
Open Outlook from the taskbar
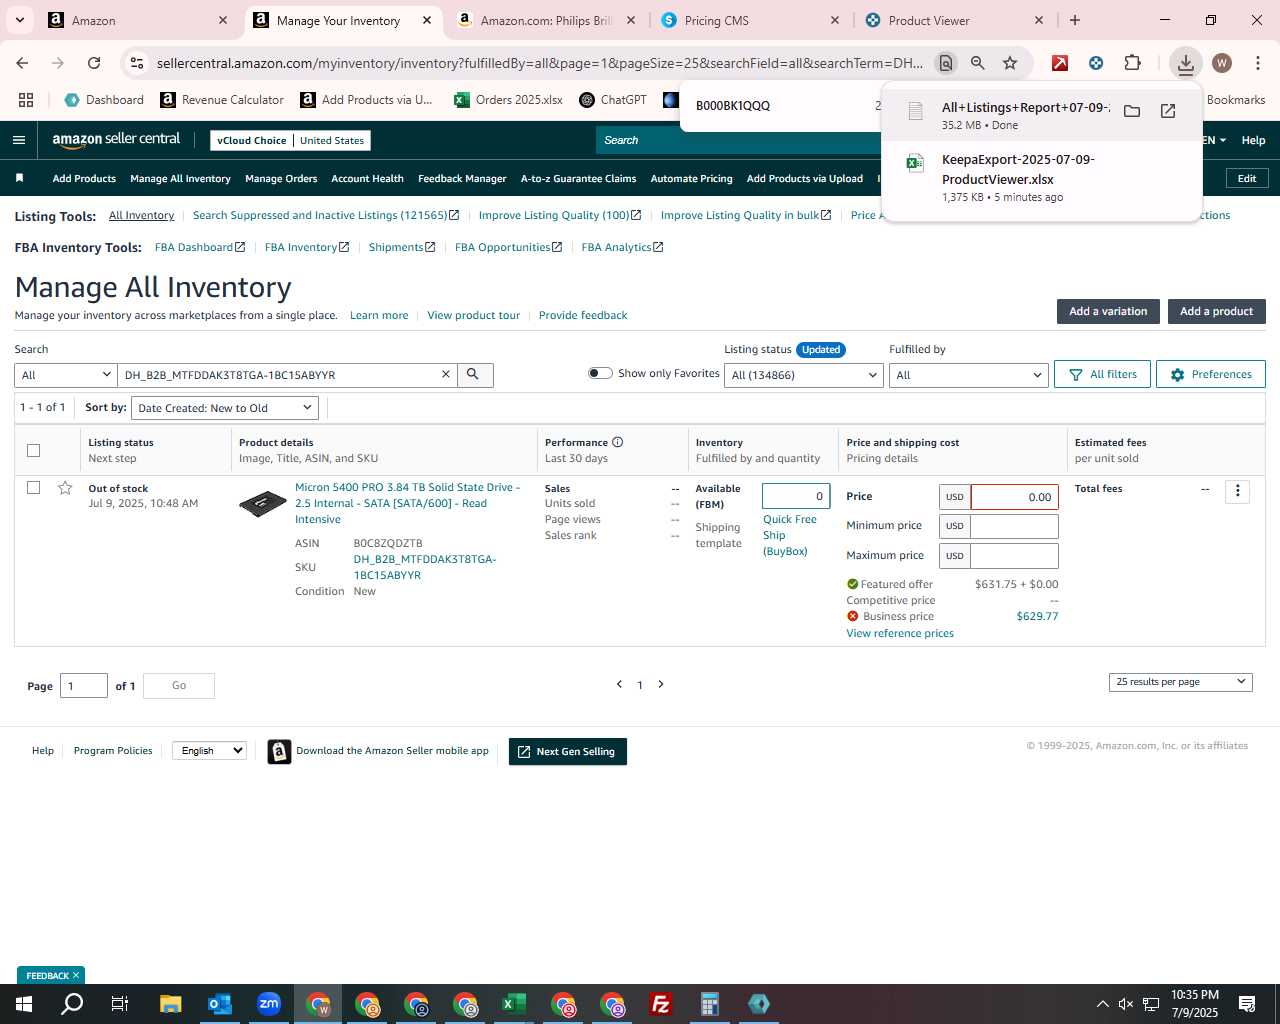coord(220,1004)
